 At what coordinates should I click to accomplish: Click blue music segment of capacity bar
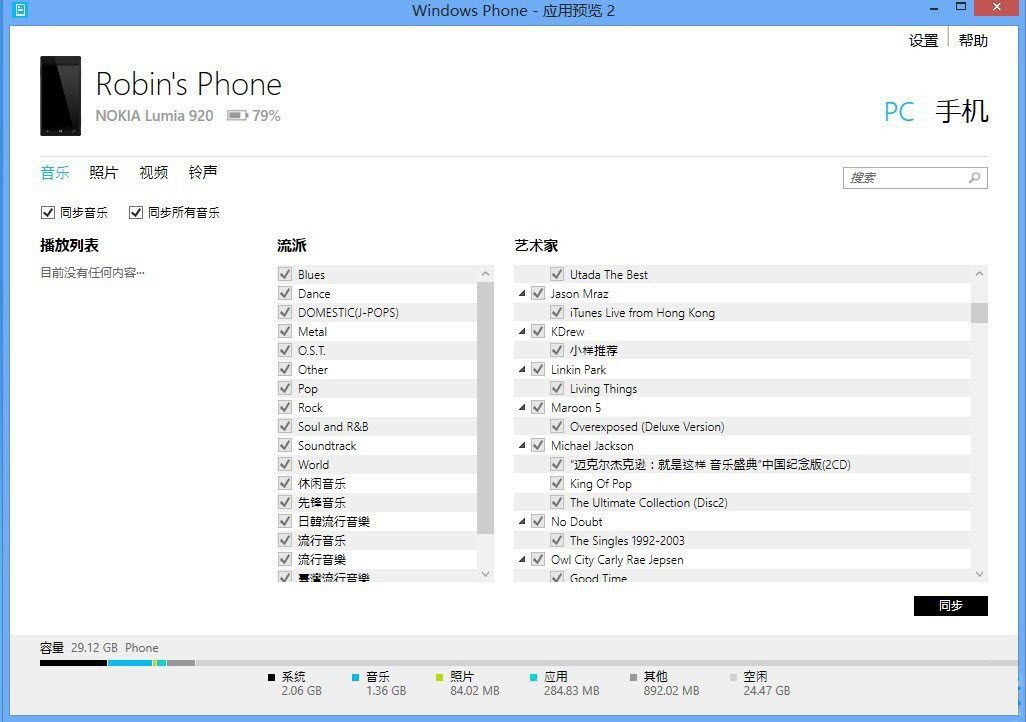click(130, 663)
